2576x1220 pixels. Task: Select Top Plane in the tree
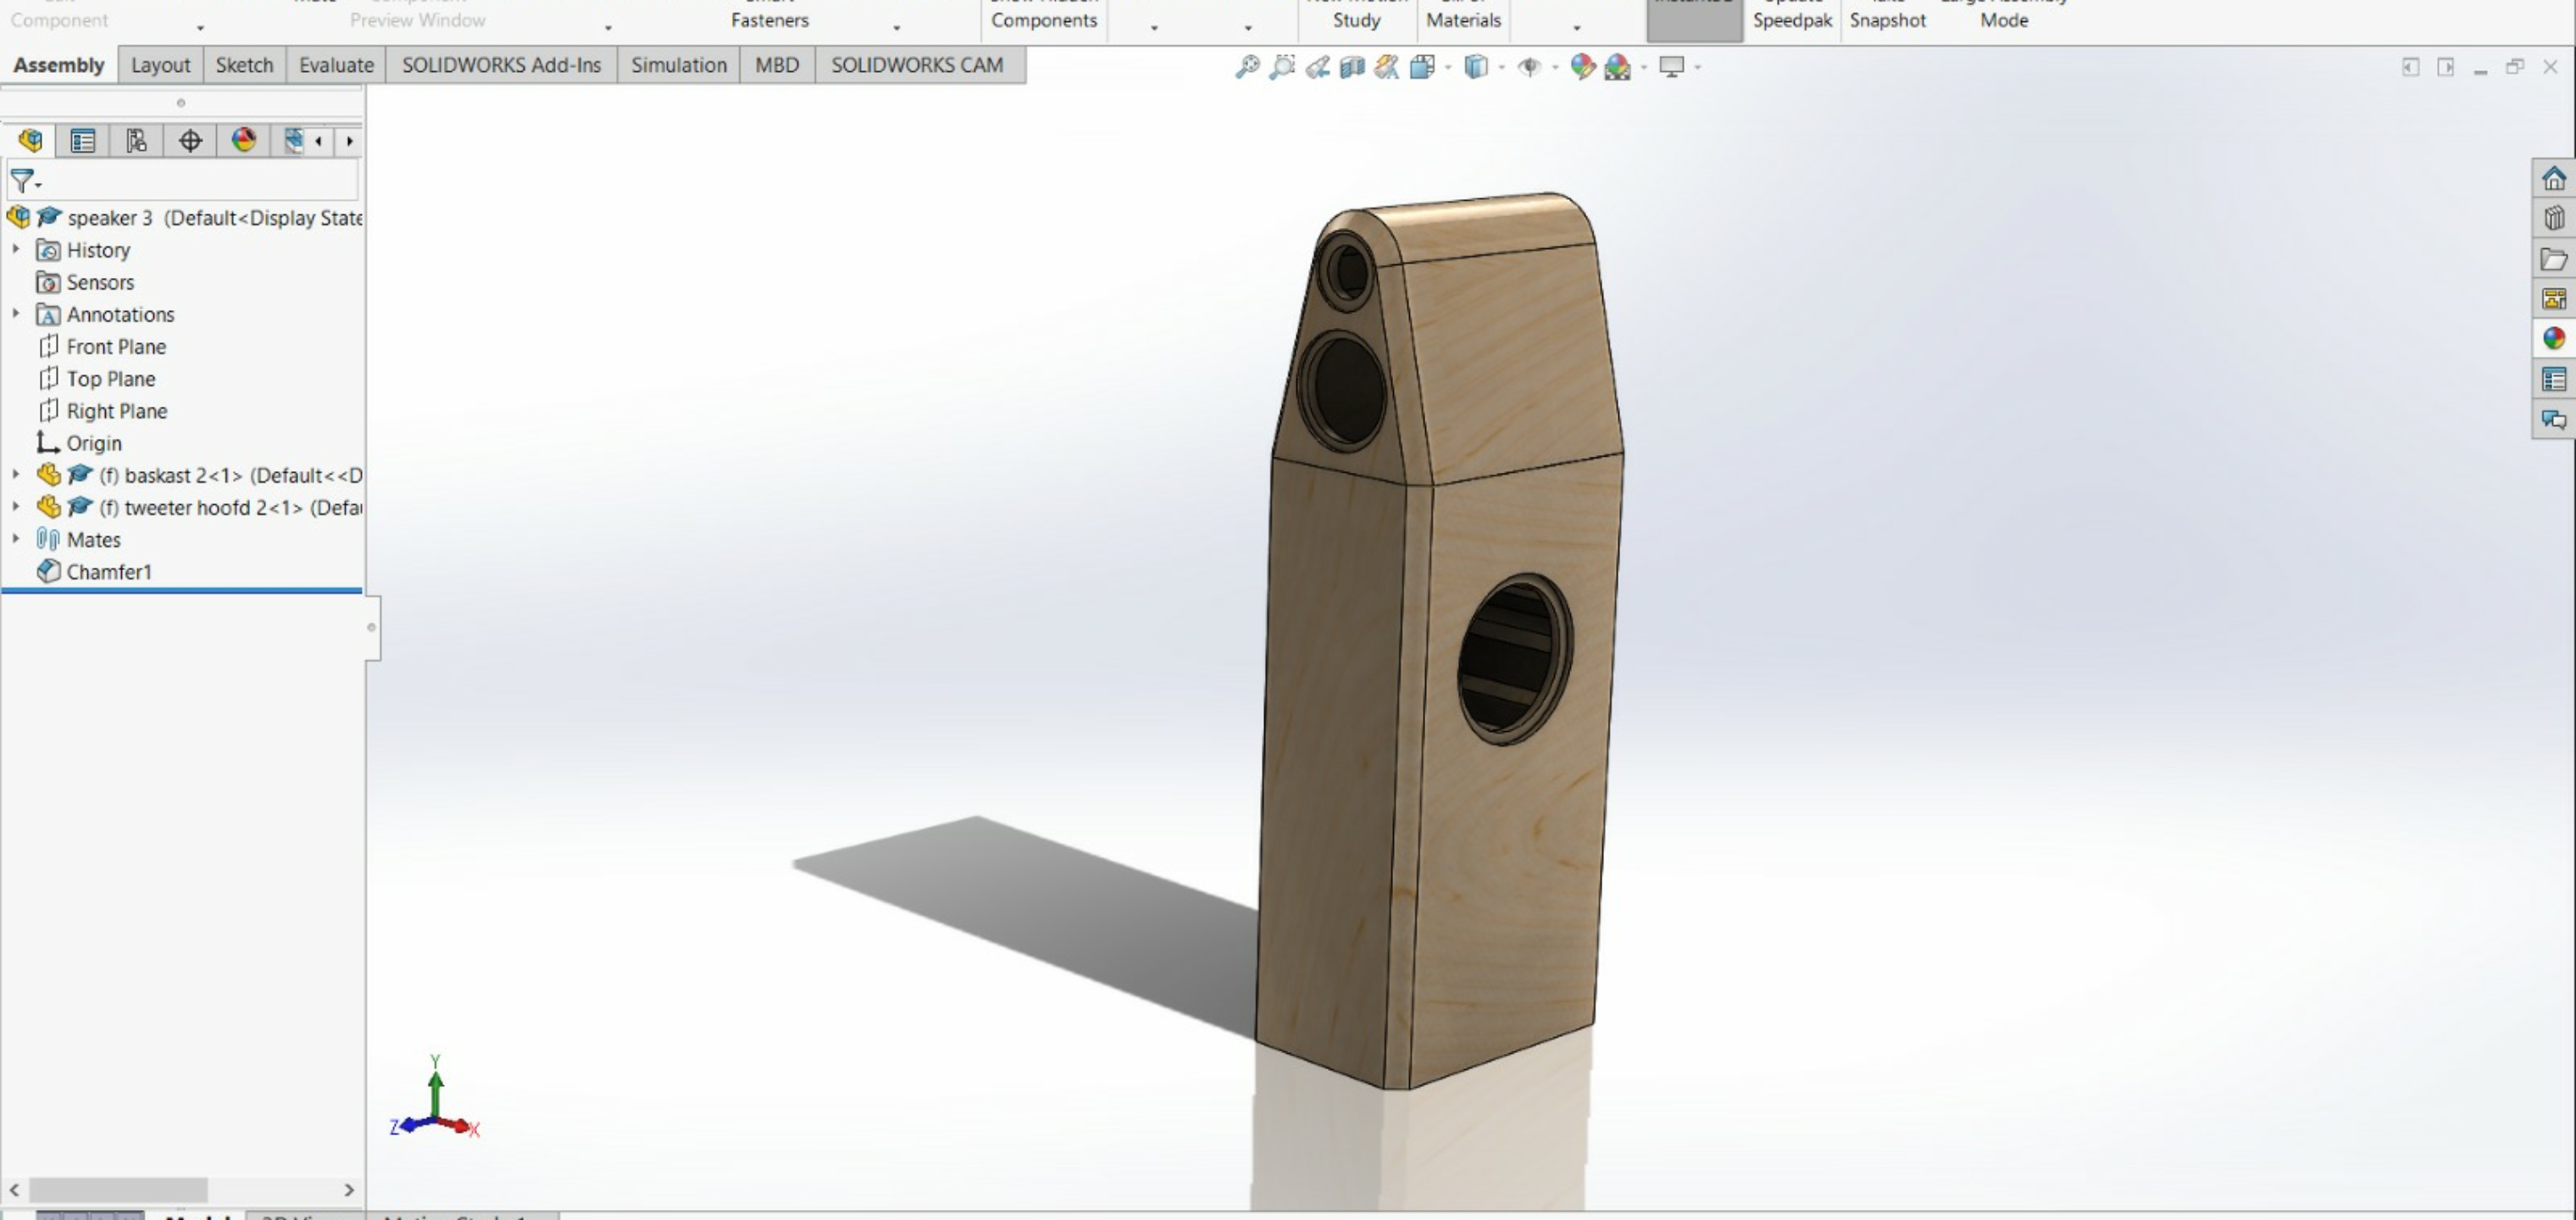point(96,378)
